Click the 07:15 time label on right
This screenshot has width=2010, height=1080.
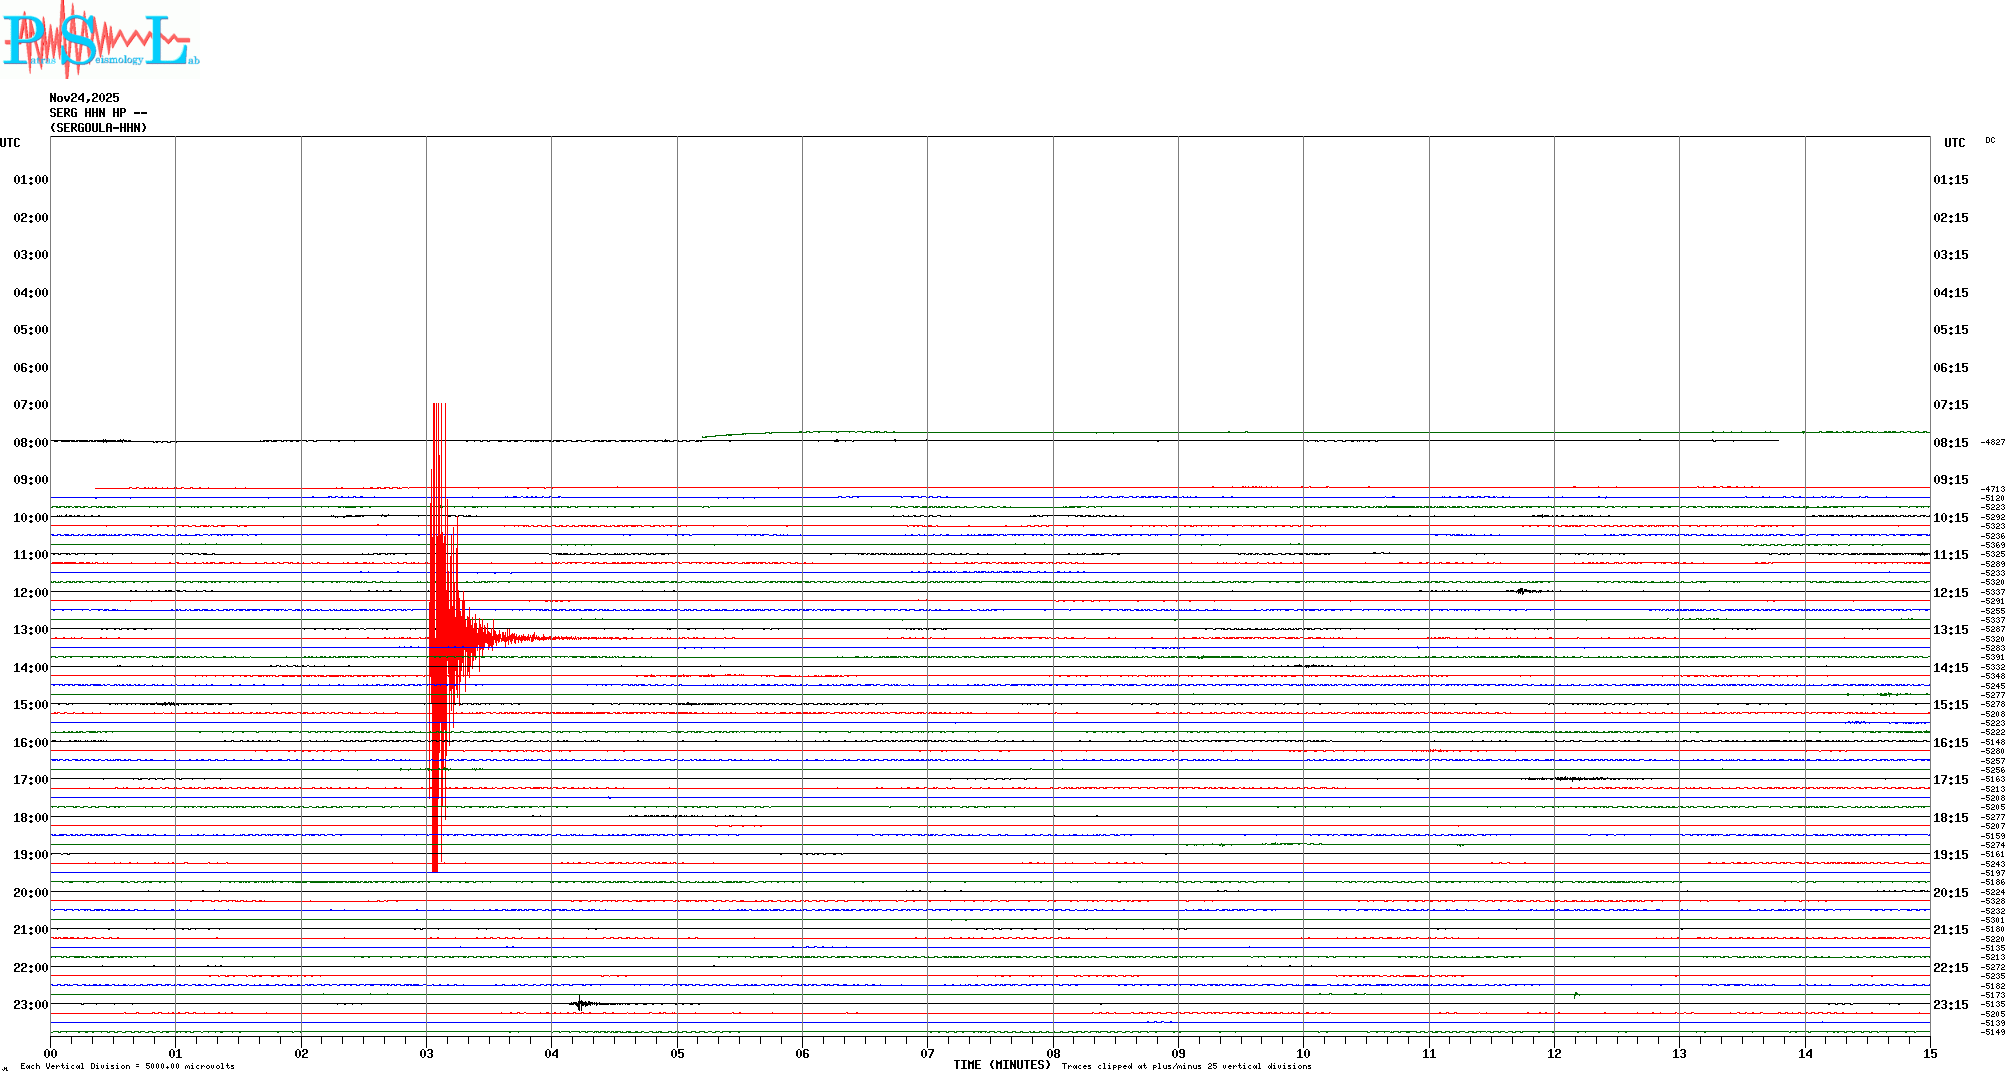point(1950,405)
